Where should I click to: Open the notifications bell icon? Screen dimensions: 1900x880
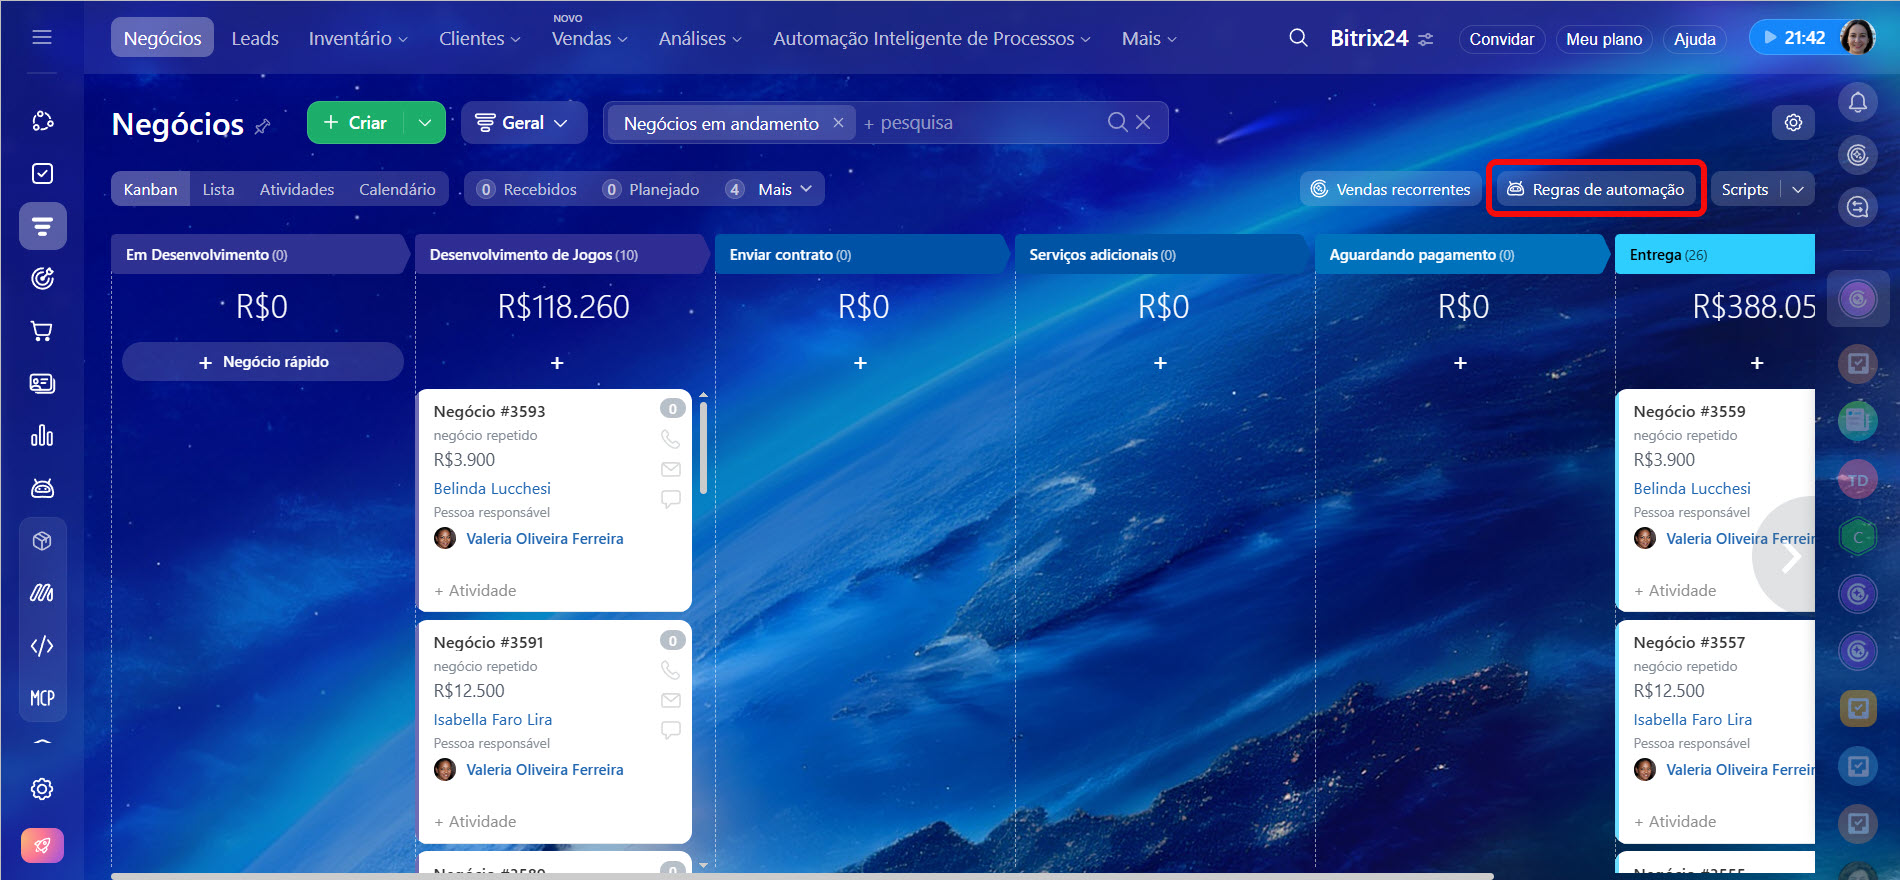click(x=1857, y=102)
